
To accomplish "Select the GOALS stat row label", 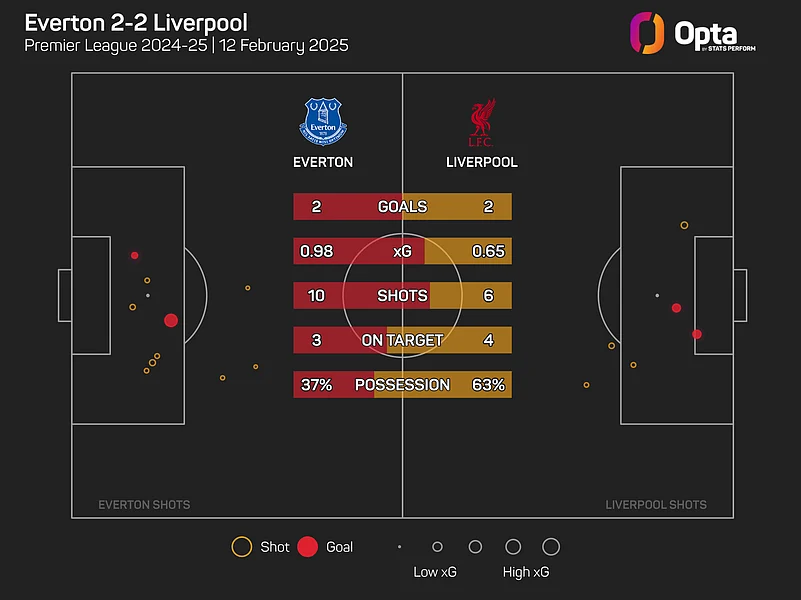I will click(402, 207).
